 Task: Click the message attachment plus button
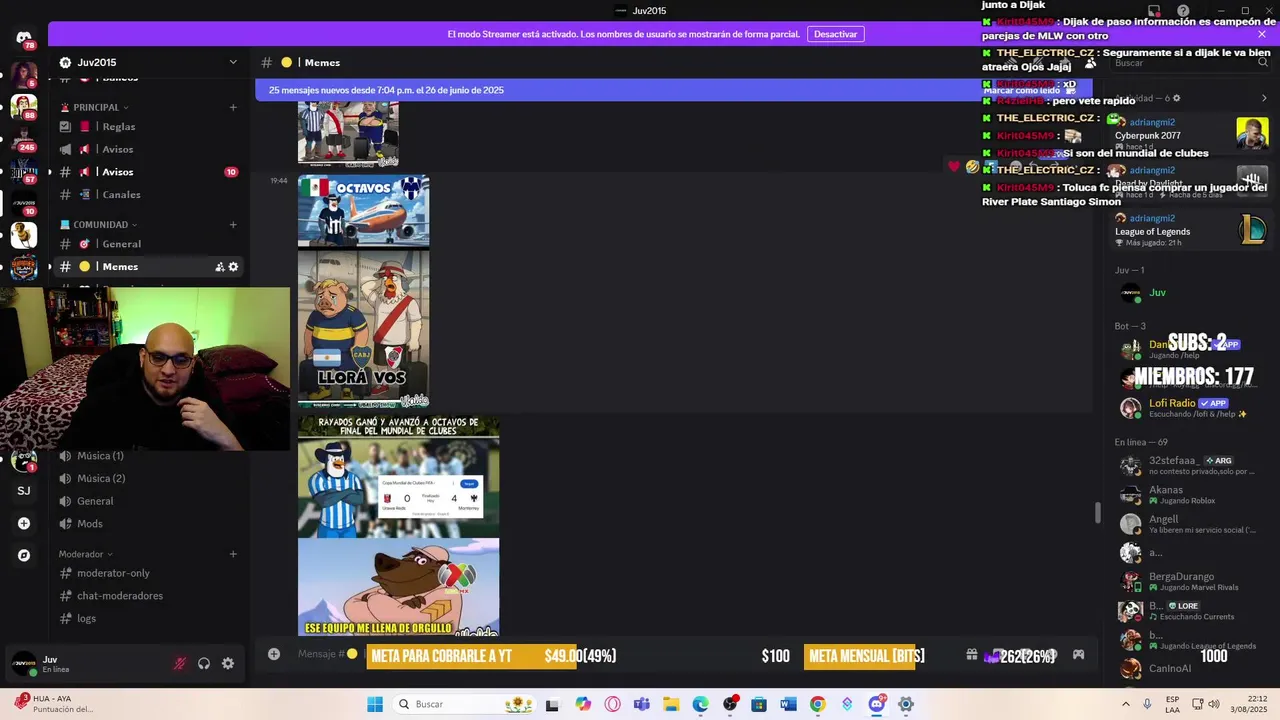(274, 654)
